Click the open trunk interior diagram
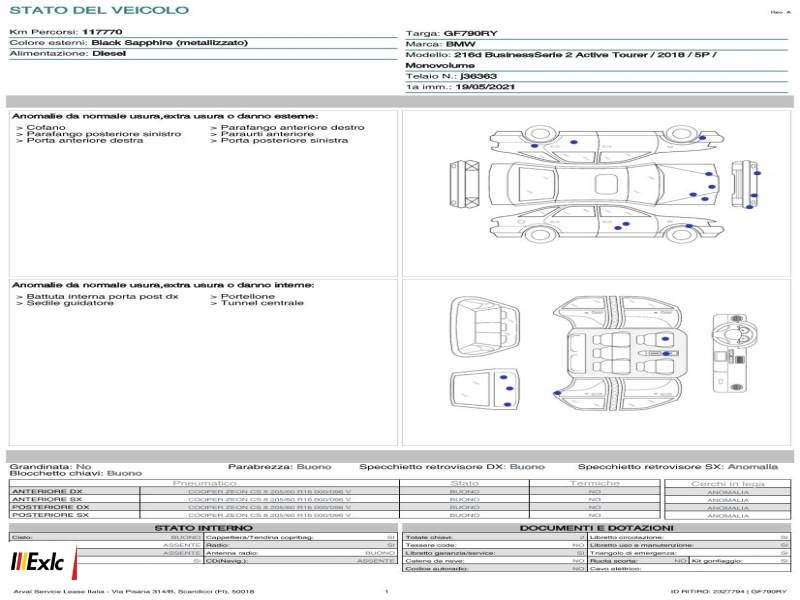The width and height of the screenshot is (800, 600). [485, 326]
